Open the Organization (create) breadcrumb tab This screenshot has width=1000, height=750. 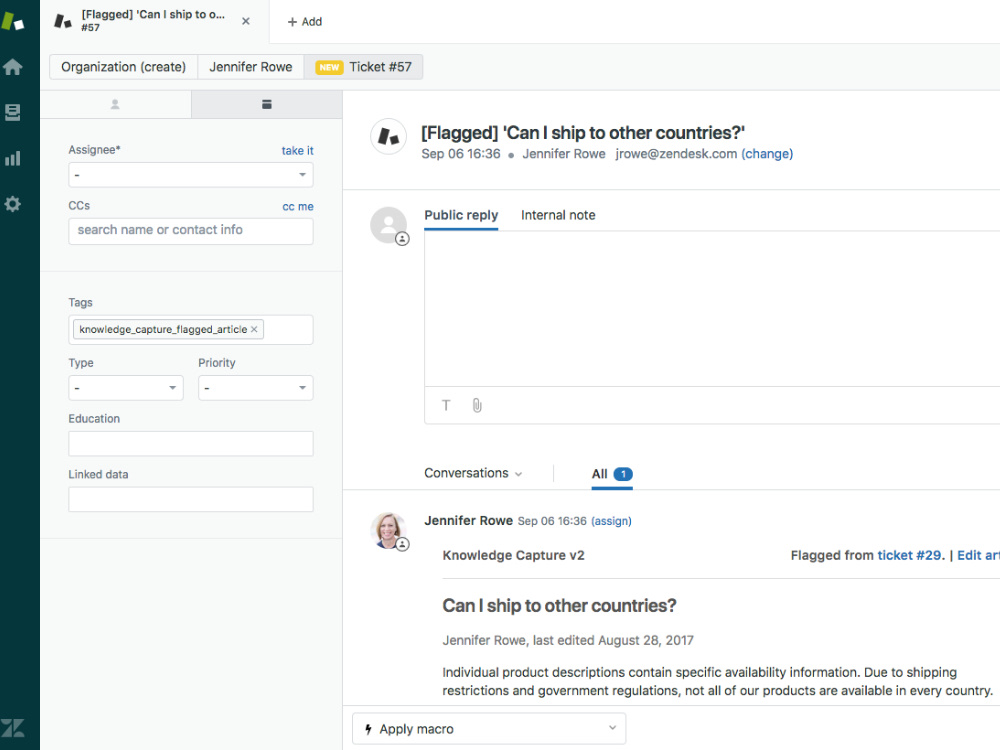click(124, 67)
